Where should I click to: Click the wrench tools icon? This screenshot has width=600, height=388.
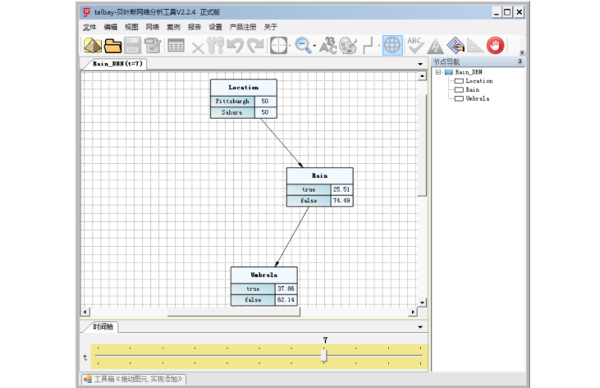pos(215,46)
